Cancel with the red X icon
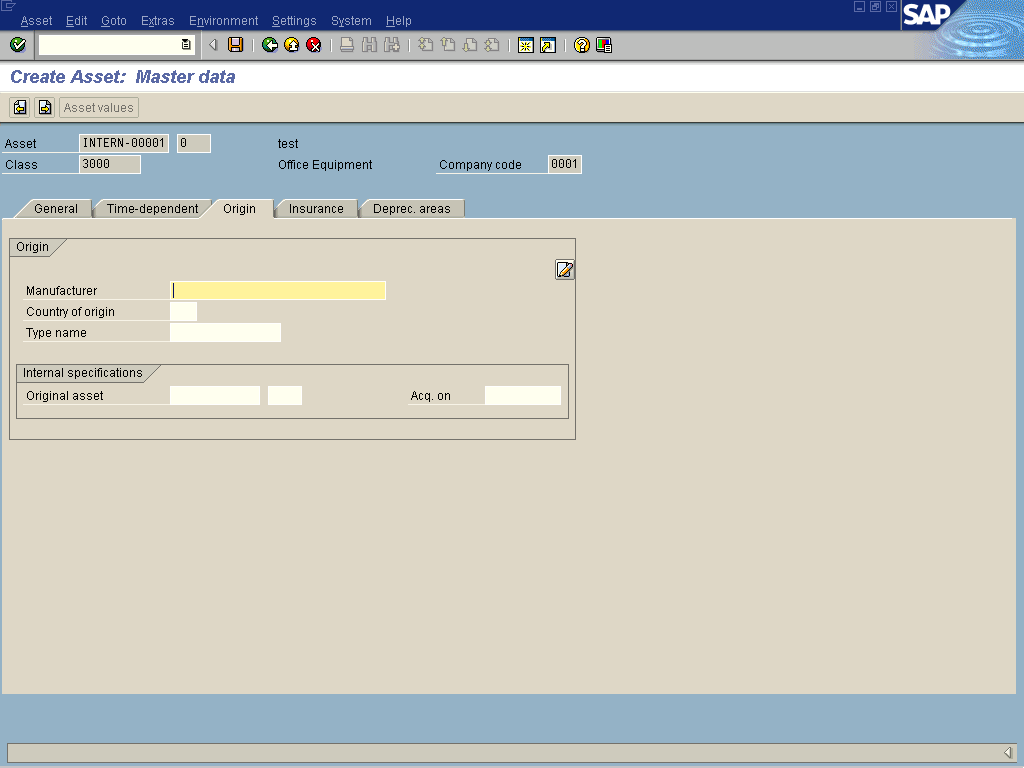1024x768 pixels. 314,45
